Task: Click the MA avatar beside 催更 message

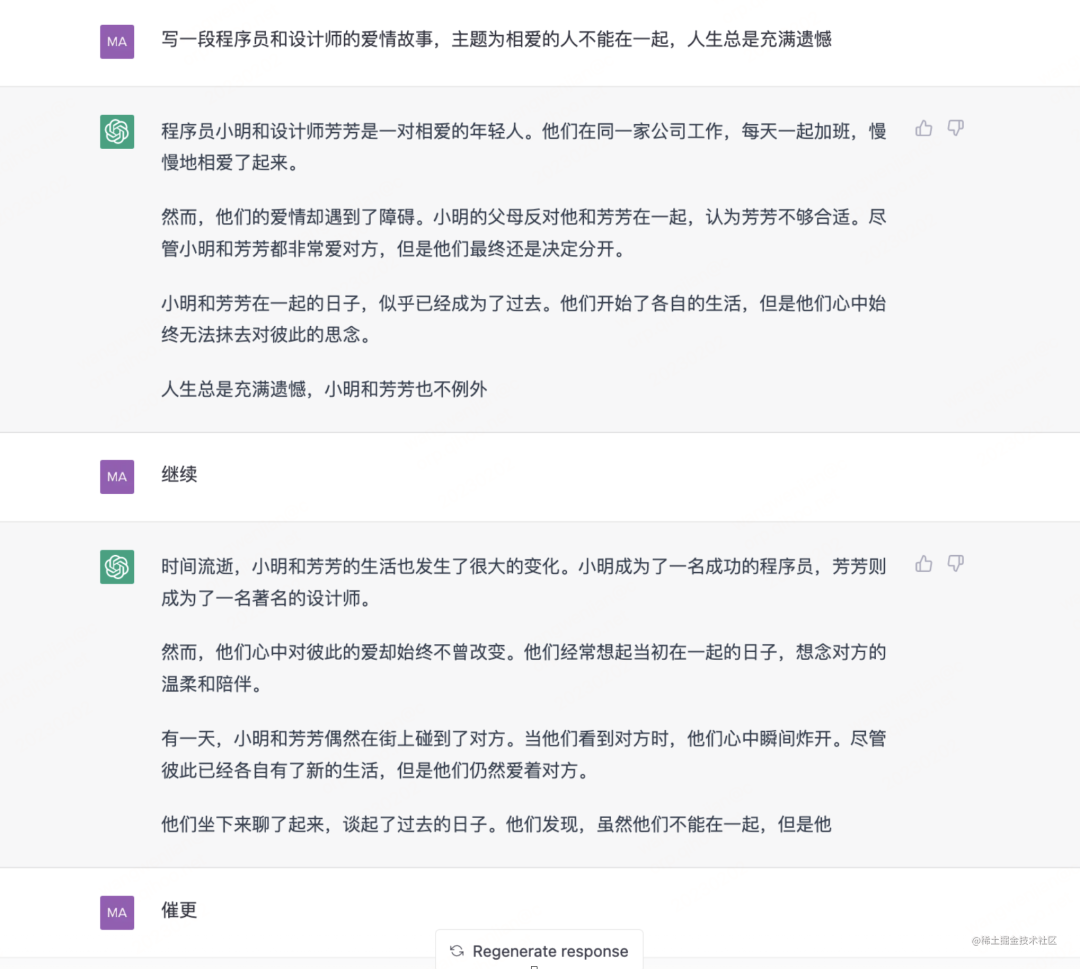Action: (x=117, y=913)
